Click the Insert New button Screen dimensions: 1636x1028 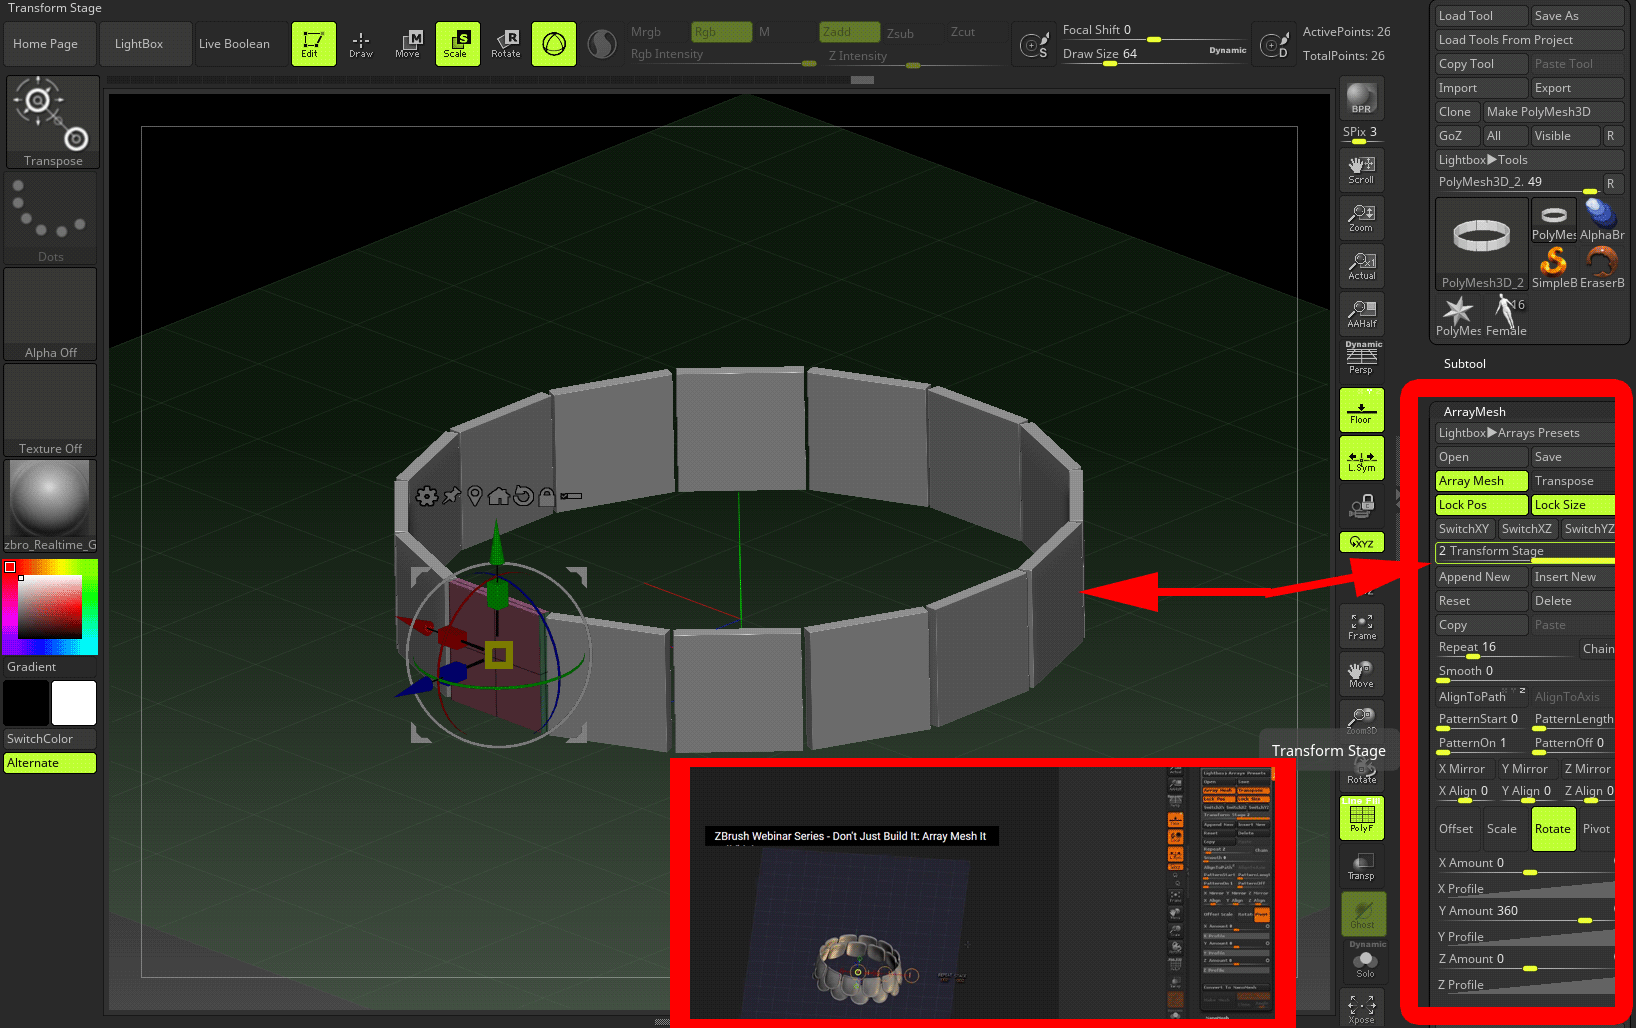1573,577
